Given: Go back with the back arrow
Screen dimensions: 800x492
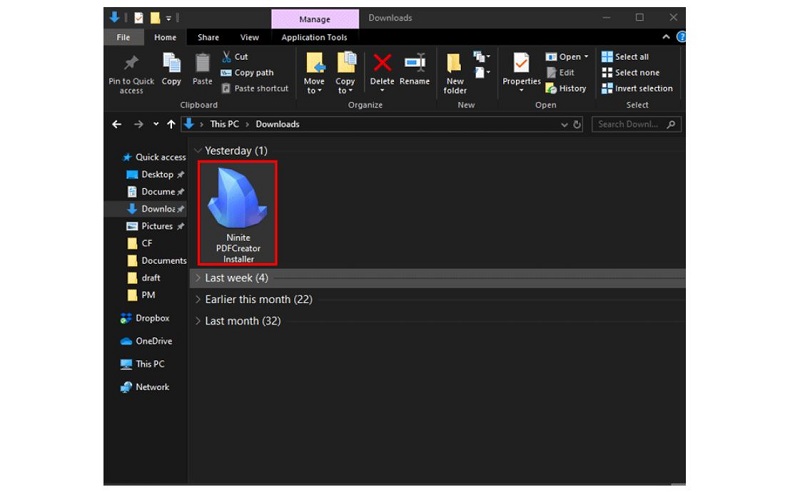Looking at the screenshot, I should [x=117, y=124].
